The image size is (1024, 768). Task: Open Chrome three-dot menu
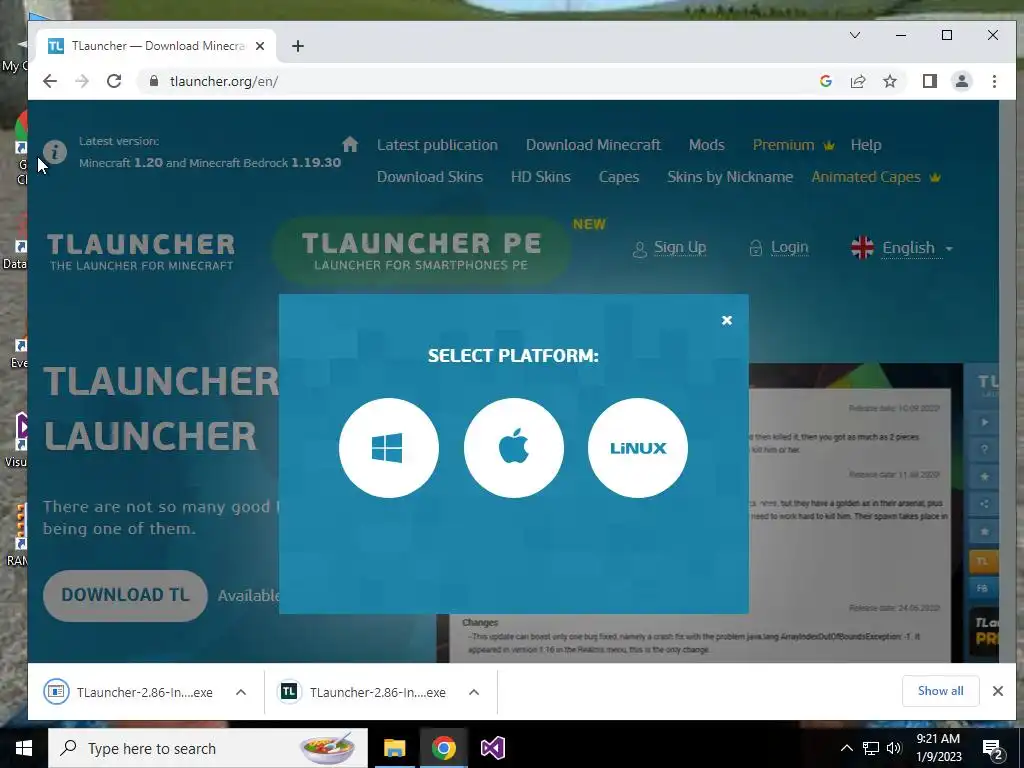coord(994,81)
